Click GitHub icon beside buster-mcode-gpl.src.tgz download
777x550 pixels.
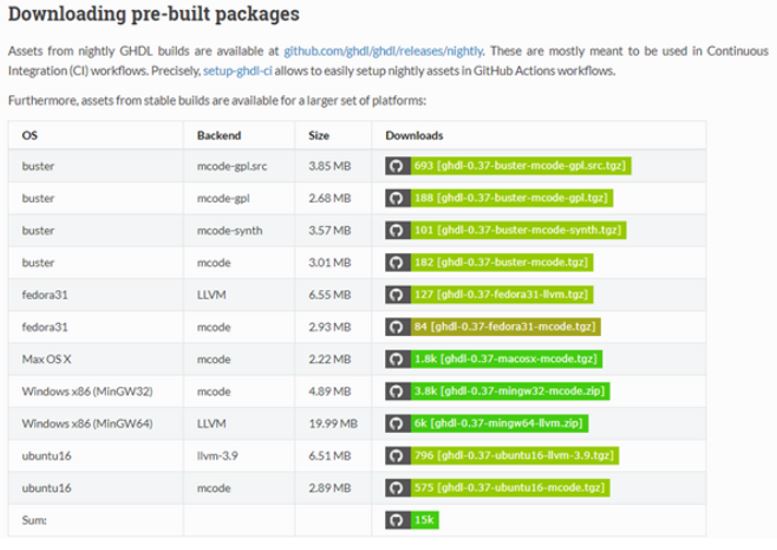coord(397,165)
